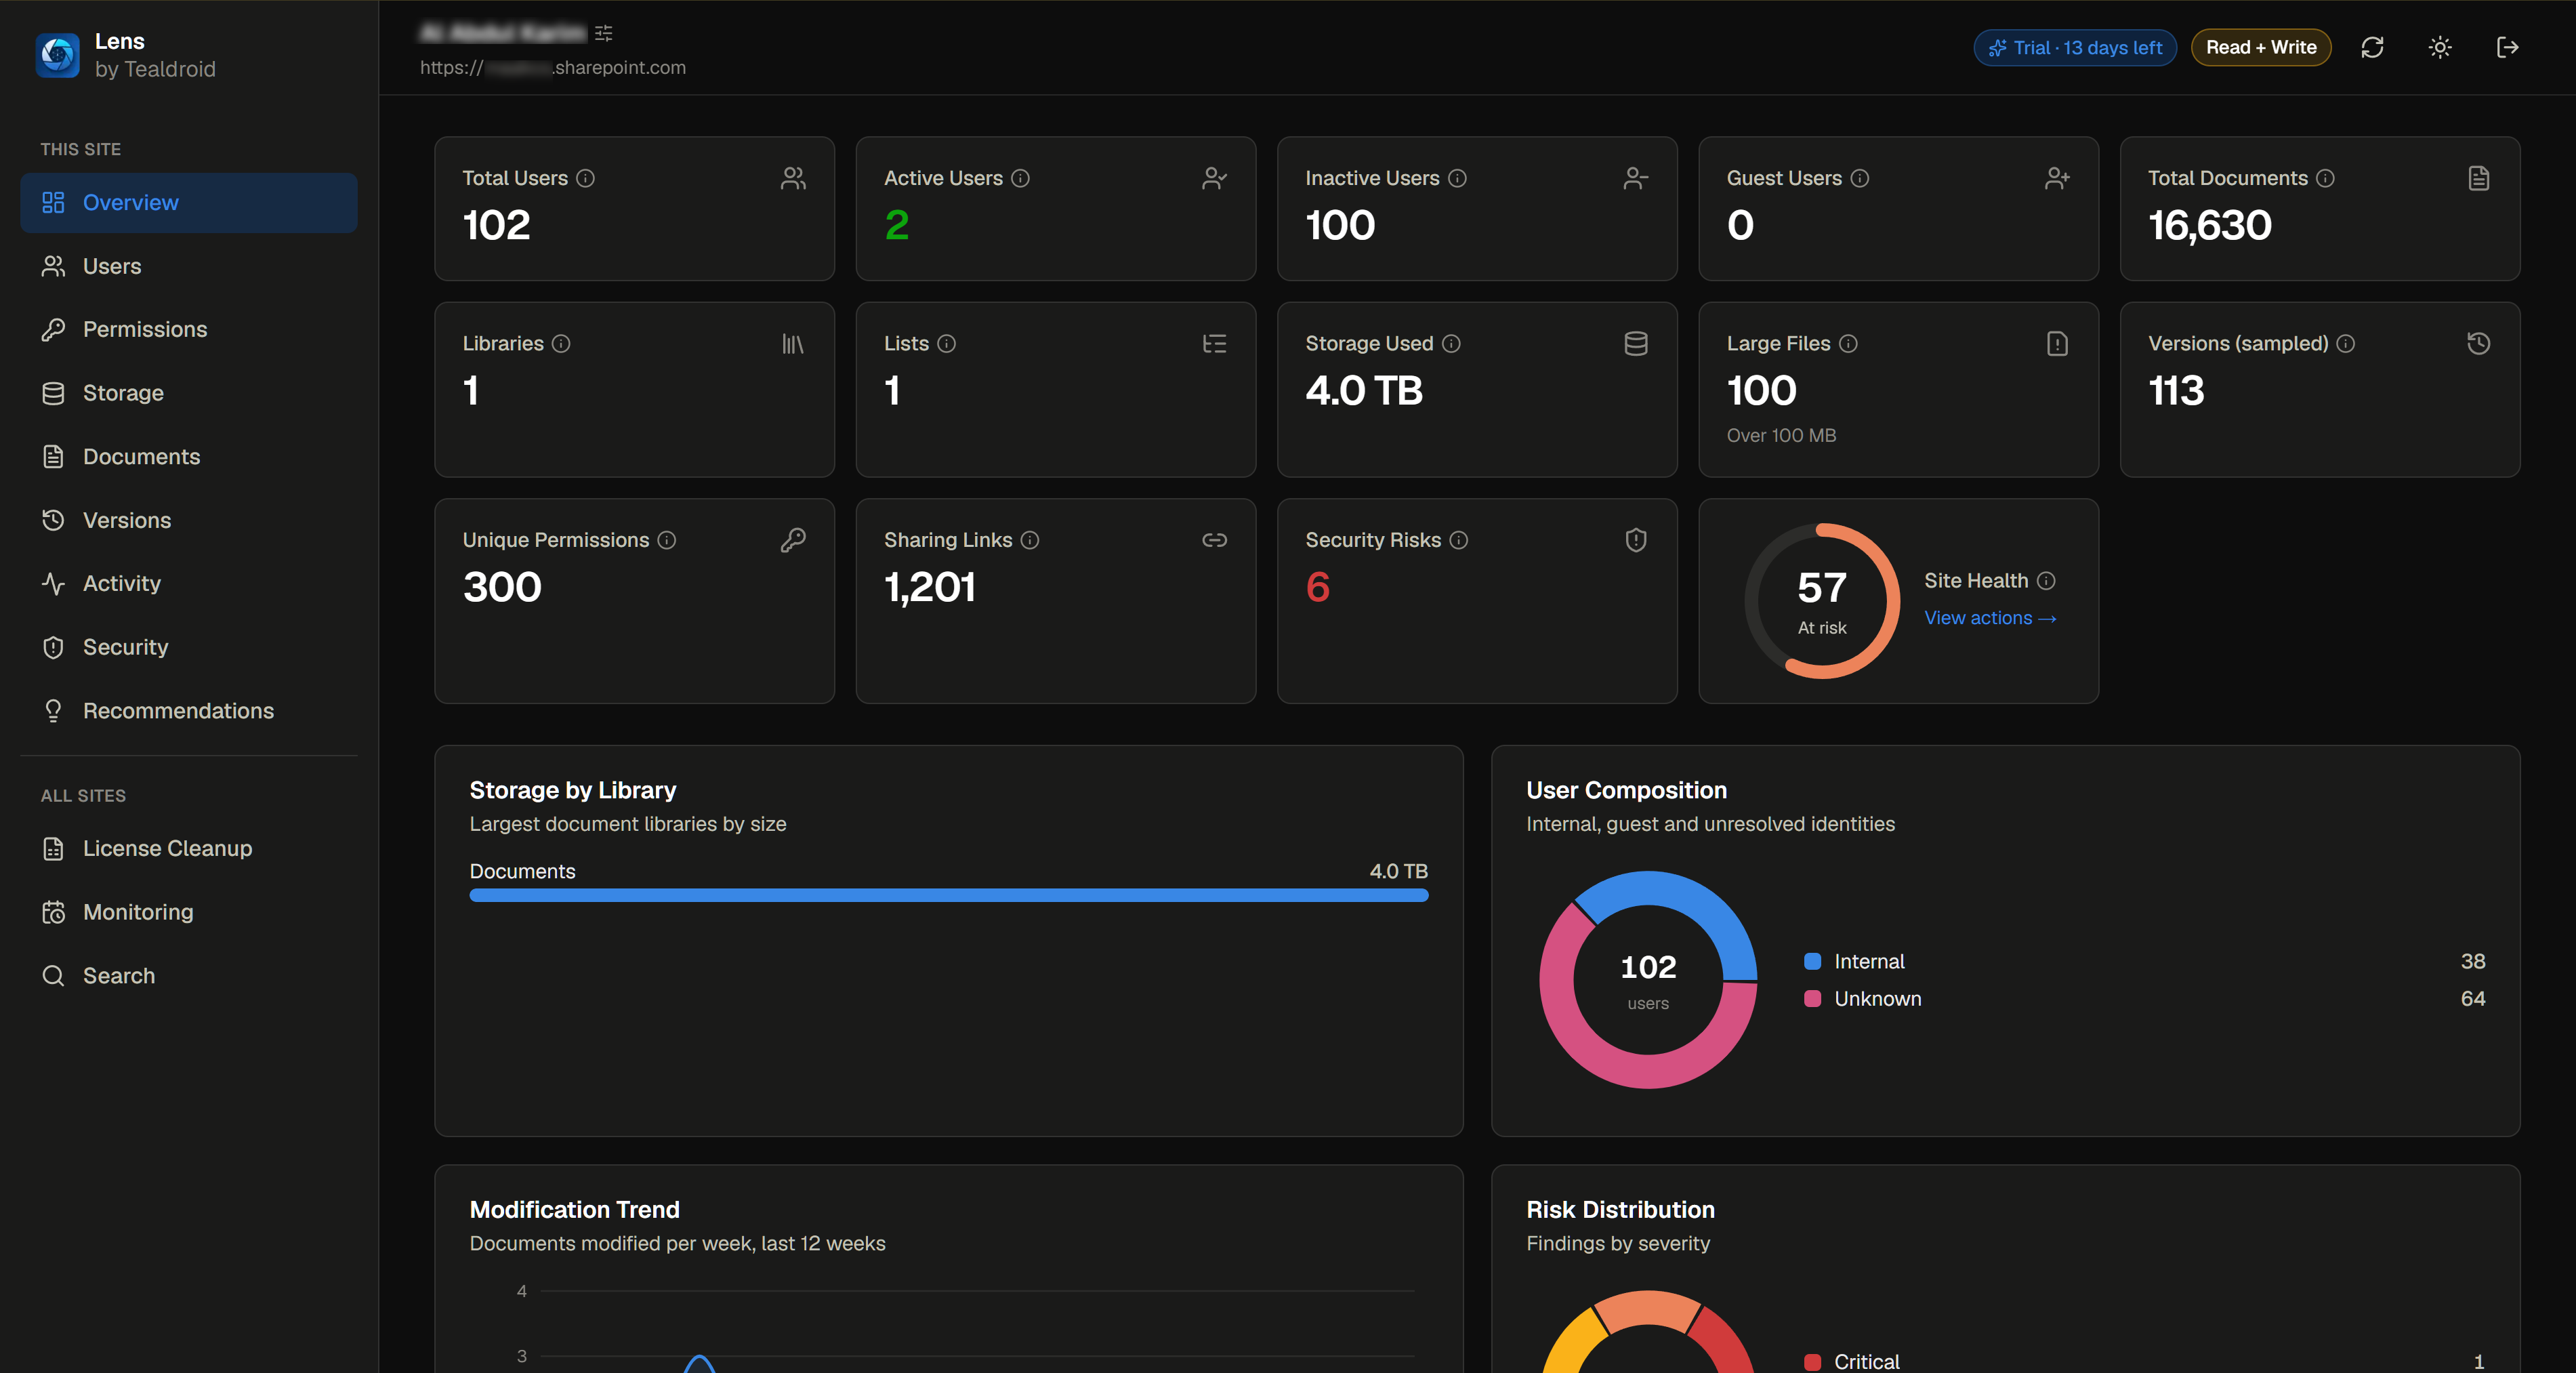Go to Users in the sidebar
Screen dimensions: 2576x1373
click(x=189, y=266)
